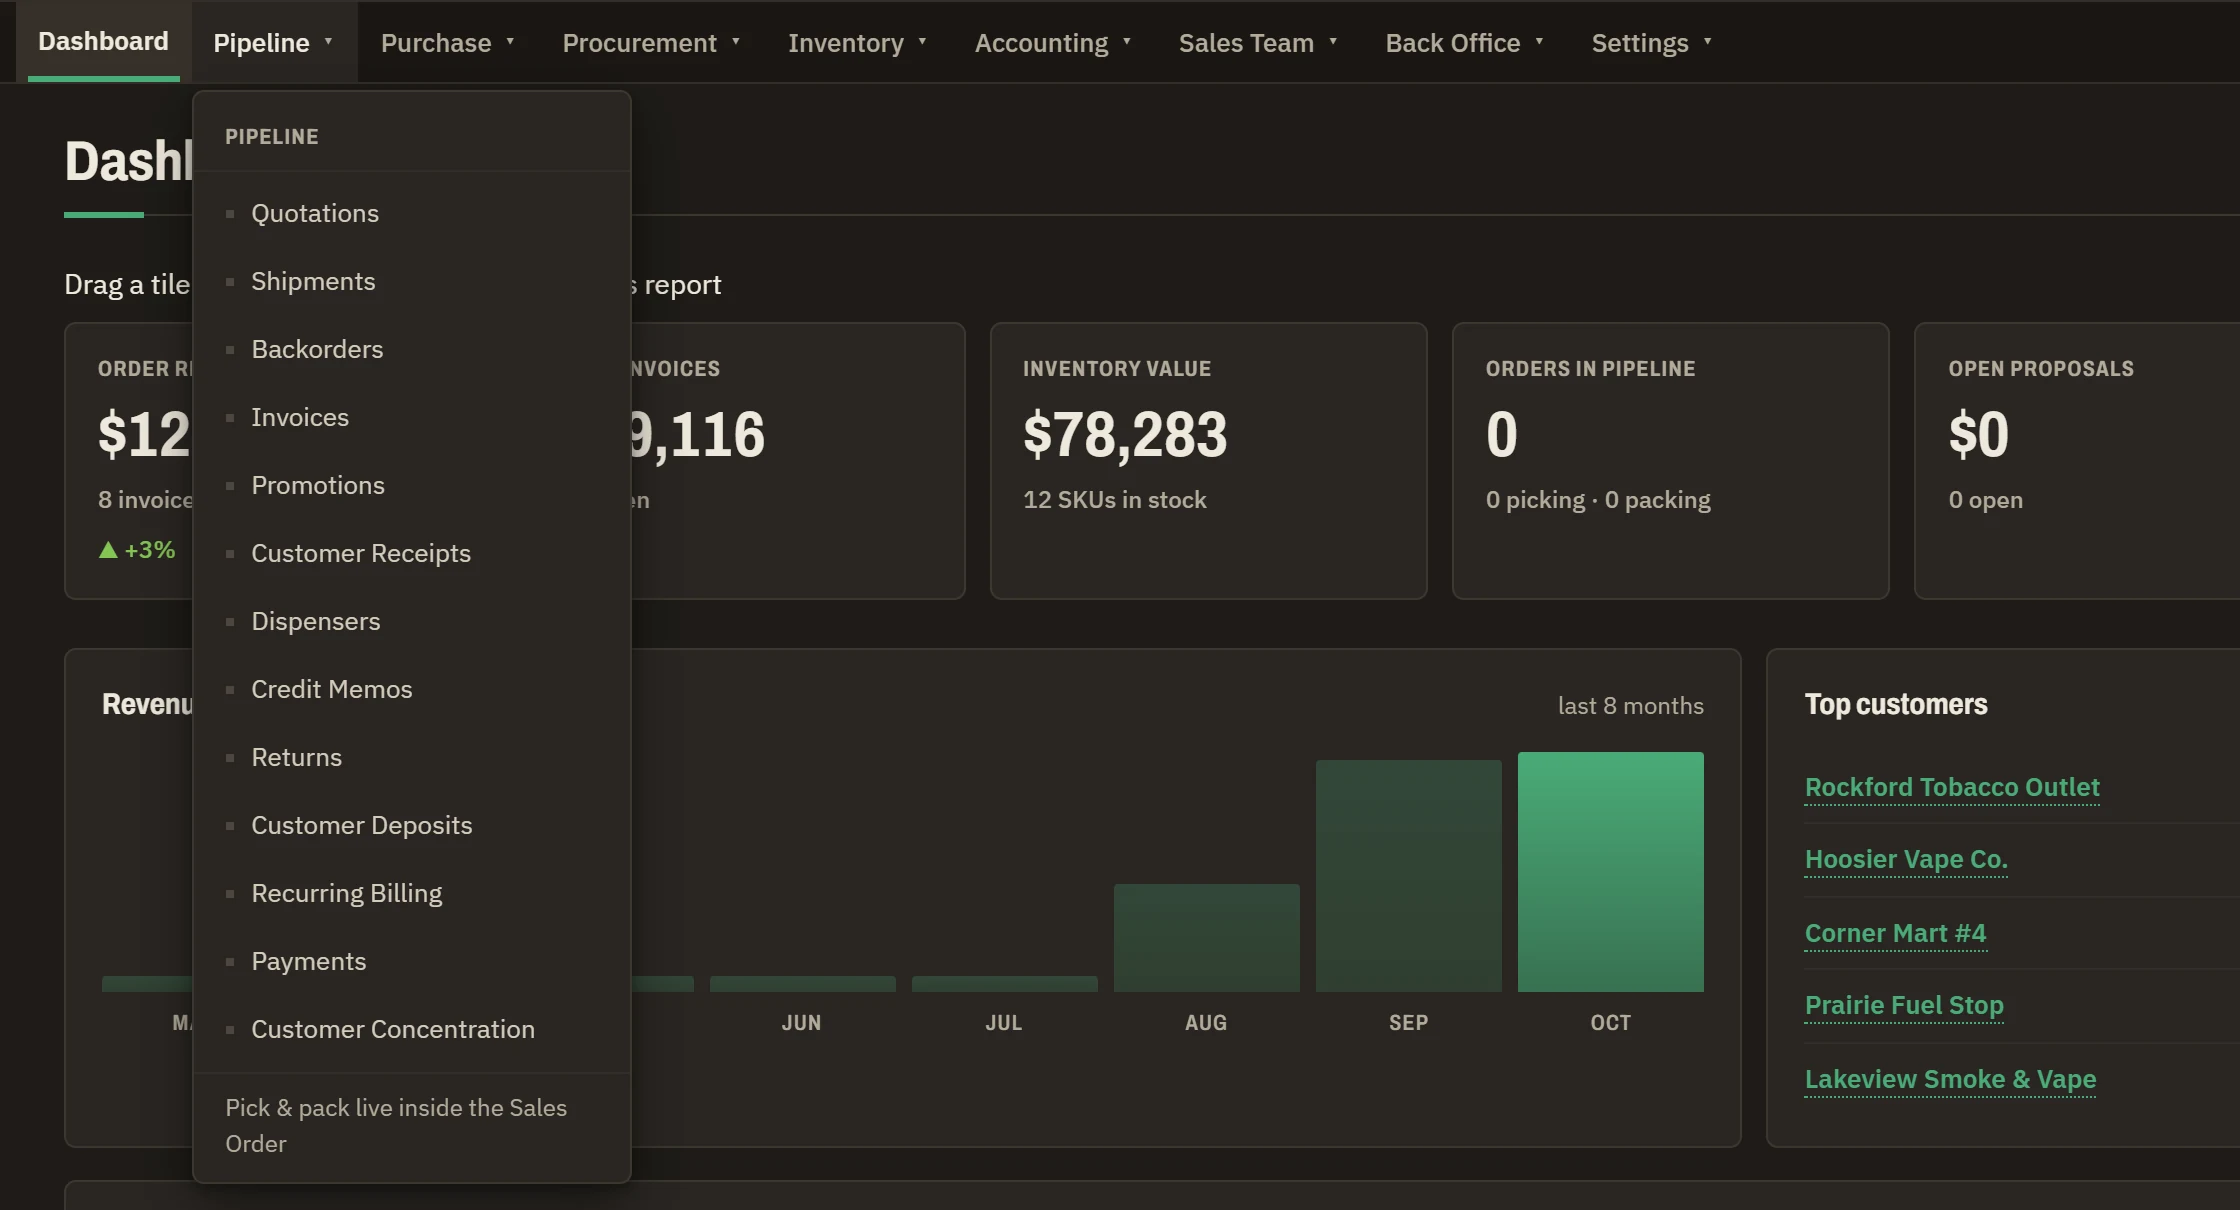Viewport: 2240px width, 1210px height.
Task: Follow the Hoosier Vape Co. link
Action: point(1906,859)
